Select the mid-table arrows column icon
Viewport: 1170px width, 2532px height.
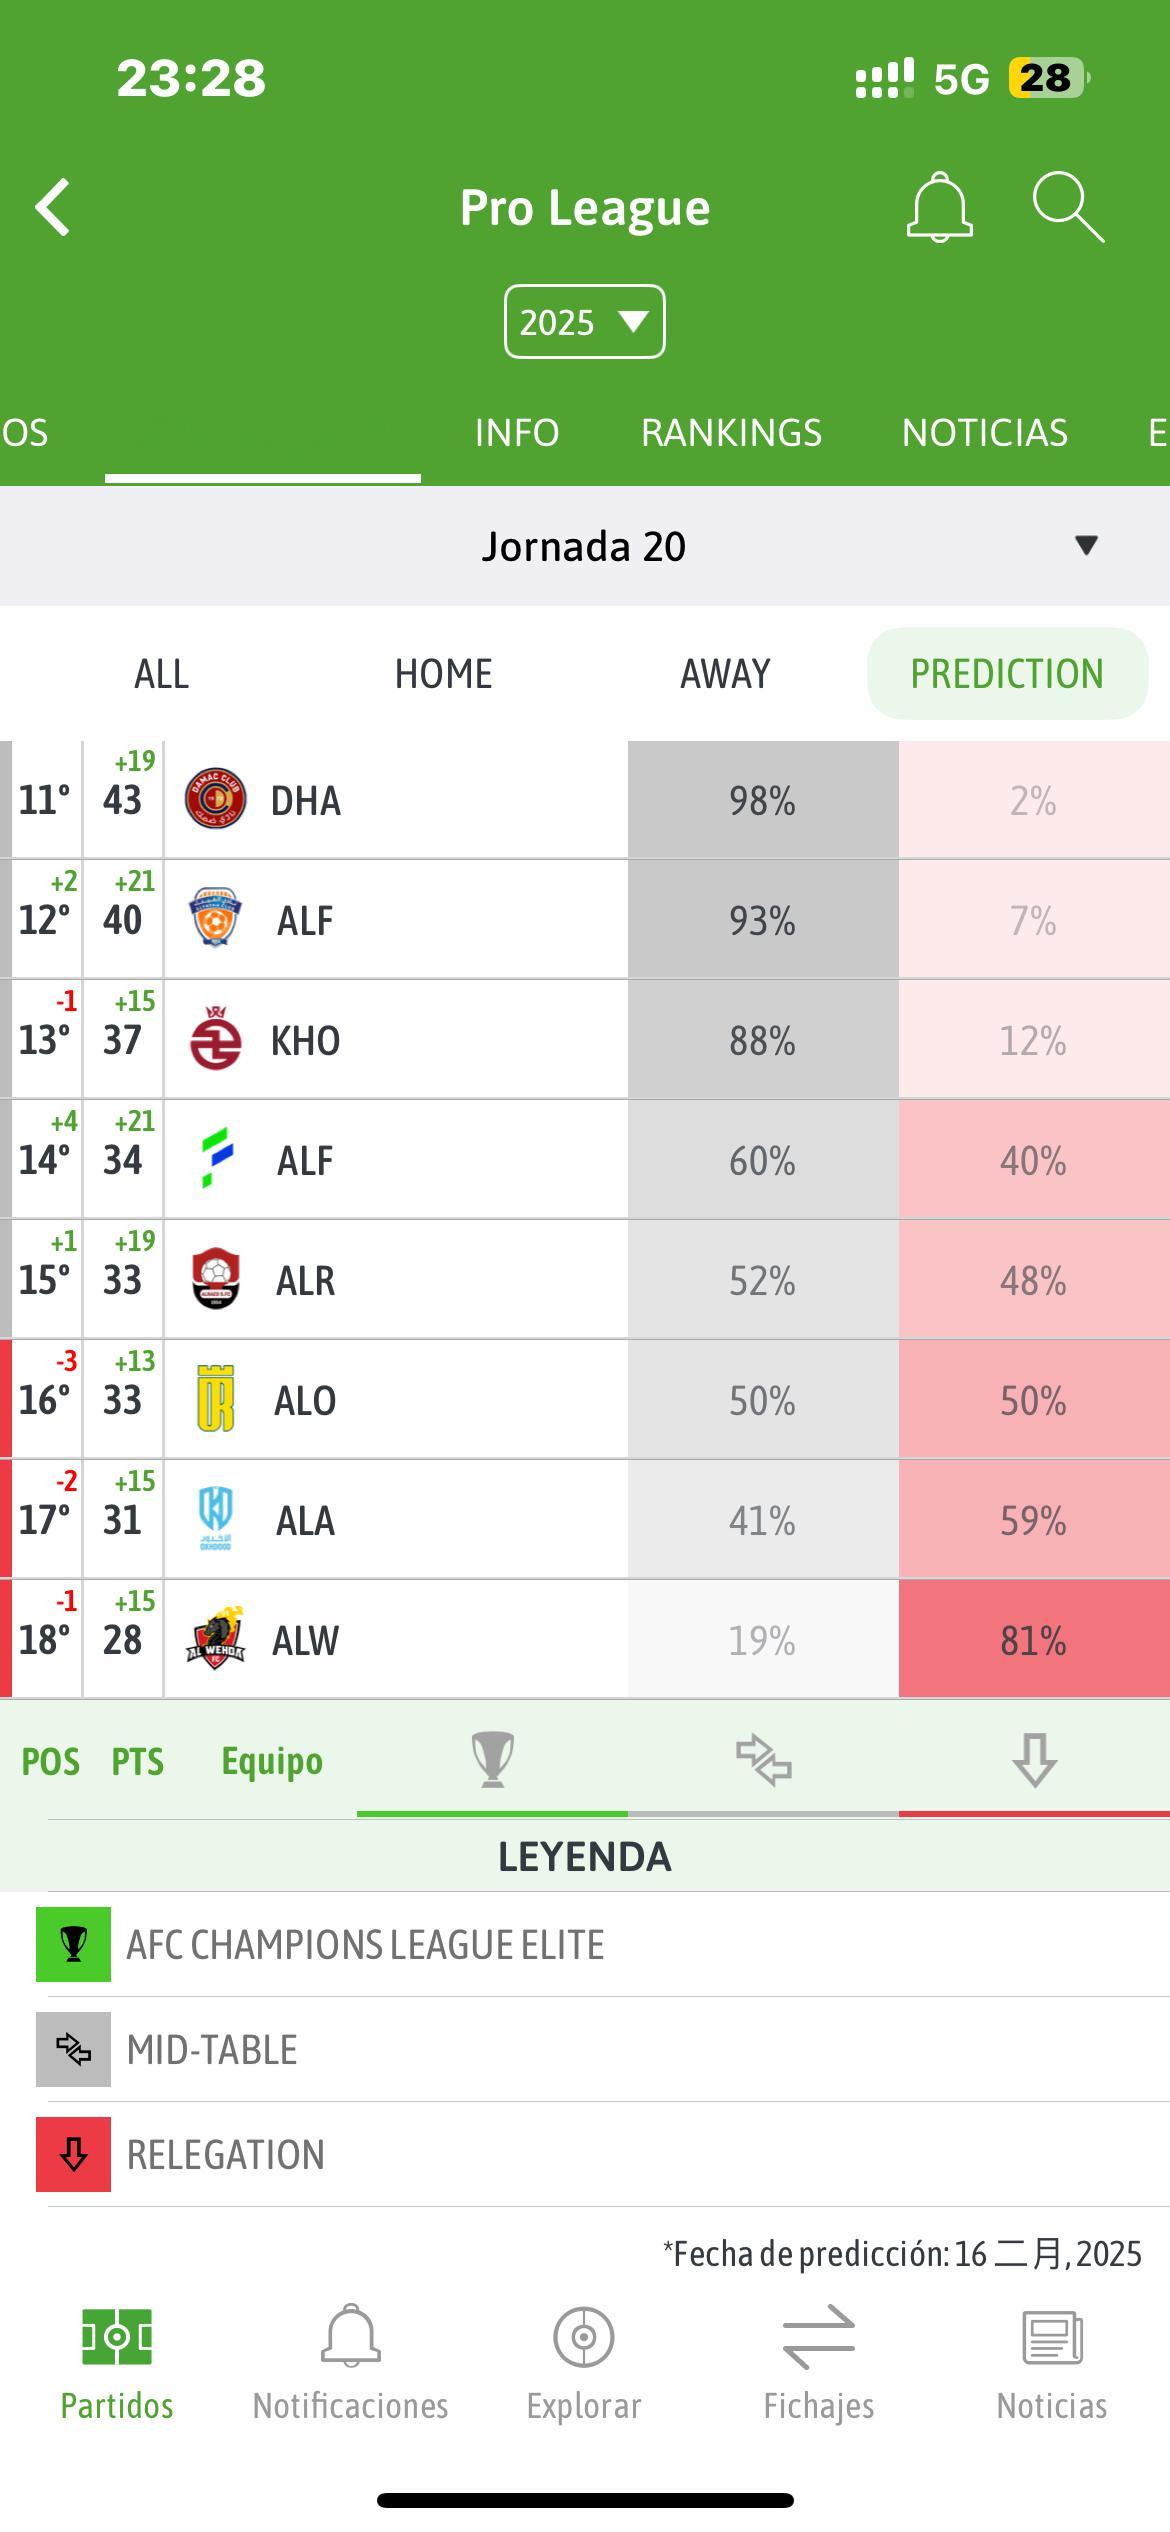(x=763, y=1760)
